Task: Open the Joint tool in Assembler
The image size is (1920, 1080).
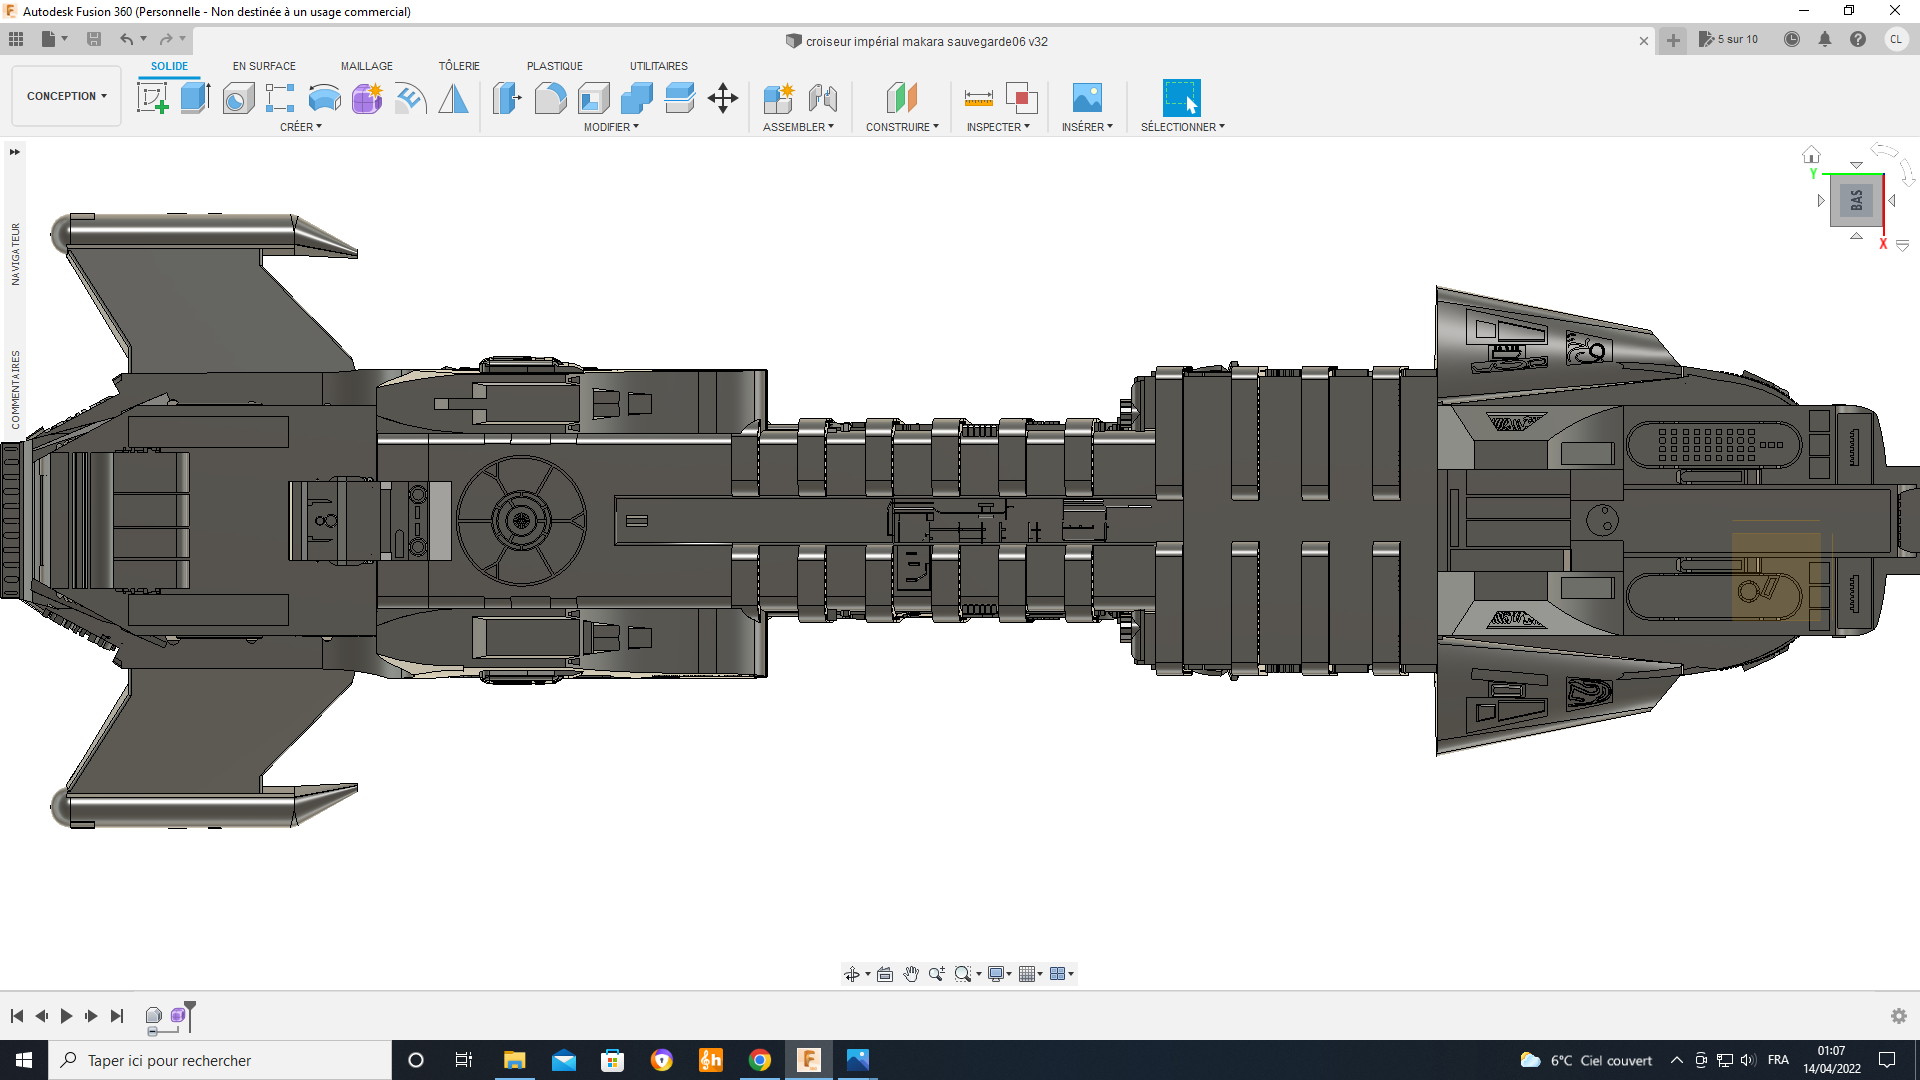Action: click(x=822, y=98)
